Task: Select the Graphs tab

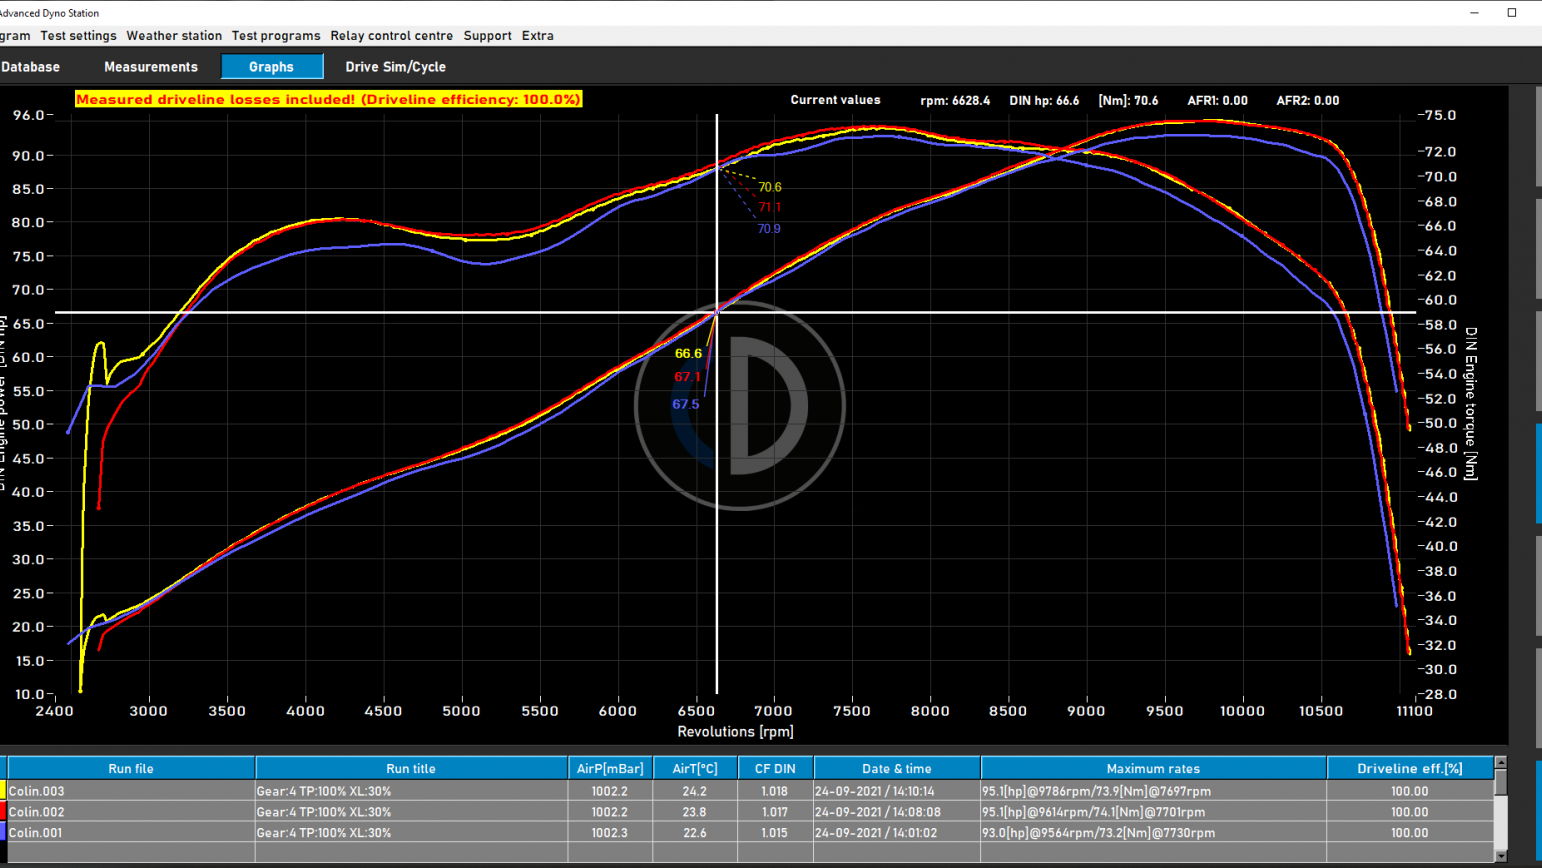Action: coord(271,67)
